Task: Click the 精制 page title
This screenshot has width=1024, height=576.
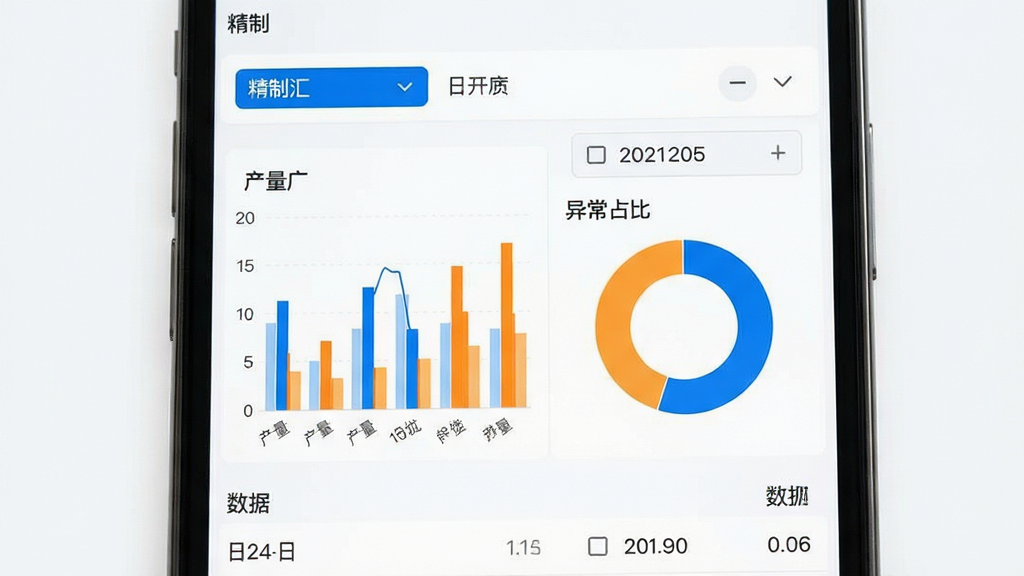Action: (248, 24)
